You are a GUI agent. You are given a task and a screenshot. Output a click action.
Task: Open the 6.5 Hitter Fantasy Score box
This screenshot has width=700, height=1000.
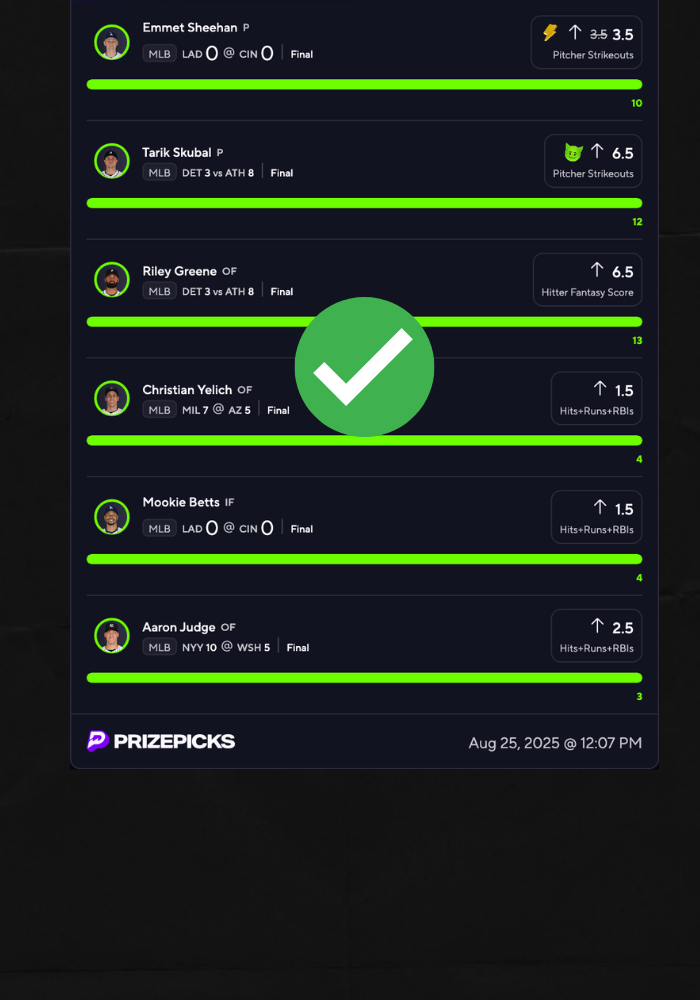pyautogui.click(x=587, y=280)
